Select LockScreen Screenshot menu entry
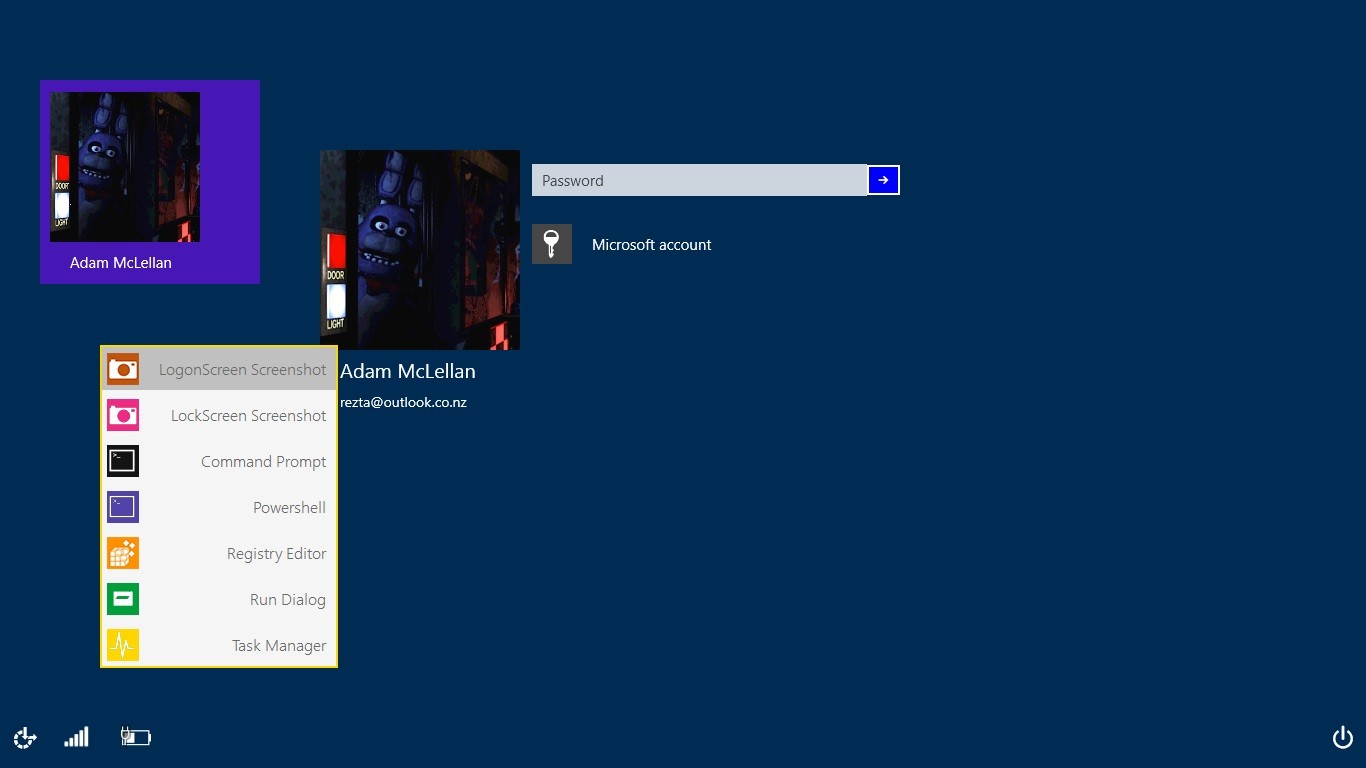Image resolution: width=1366 pixels, height=768 pixels. [x=219, y=415]
